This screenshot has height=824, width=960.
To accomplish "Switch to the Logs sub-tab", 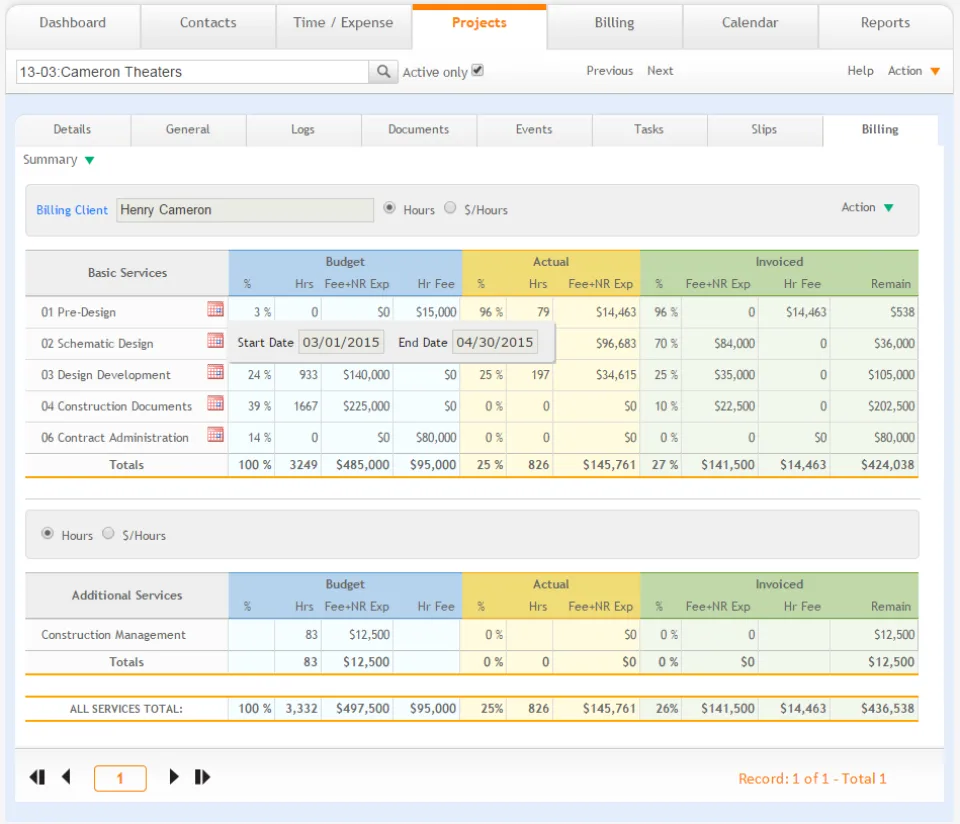I will click(303, 130).
